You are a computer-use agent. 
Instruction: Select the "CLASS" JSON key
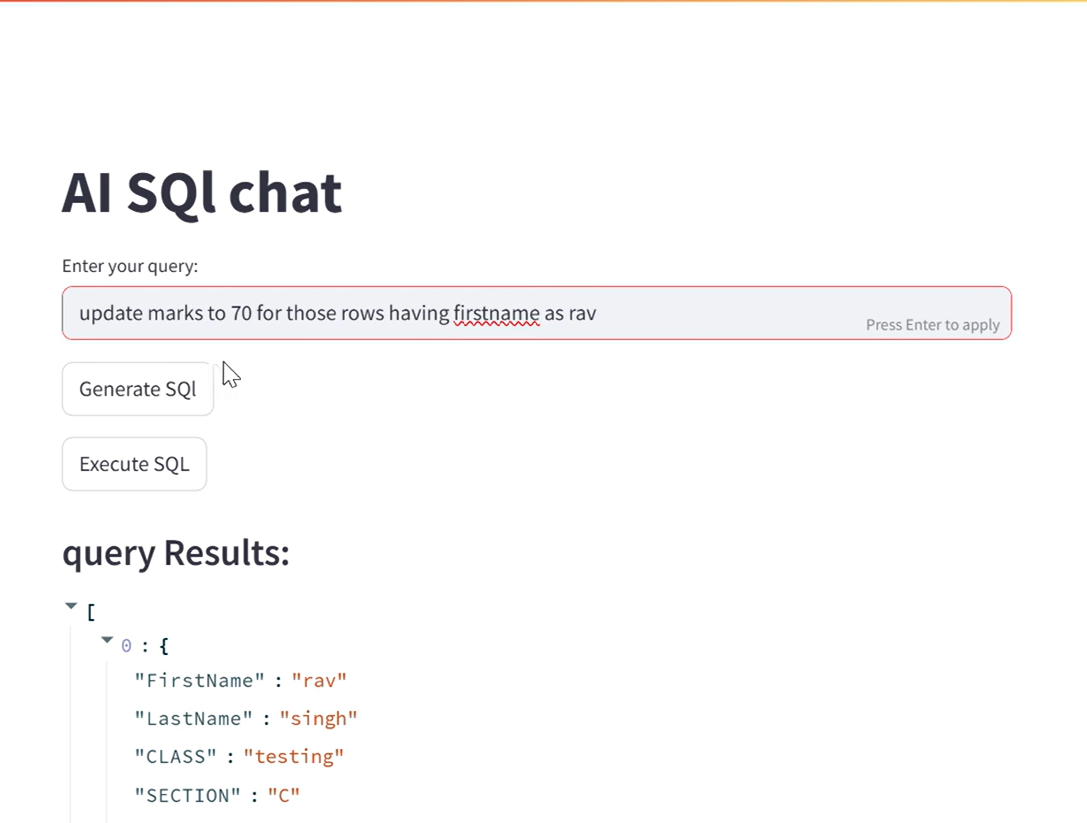coord(176,757)
